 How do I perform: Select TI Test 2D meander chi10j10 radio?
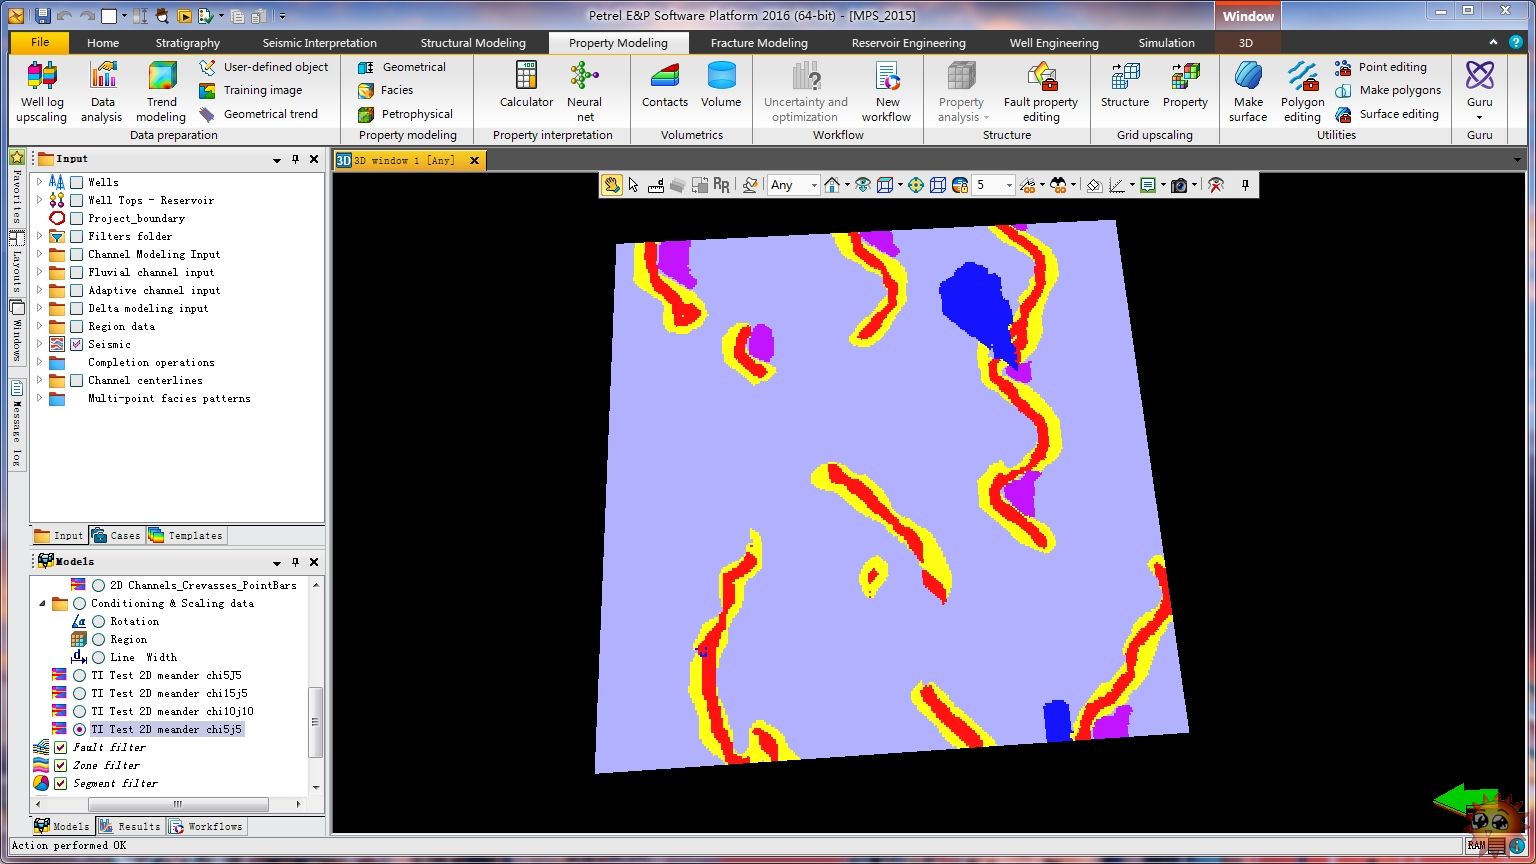point(79,711)
